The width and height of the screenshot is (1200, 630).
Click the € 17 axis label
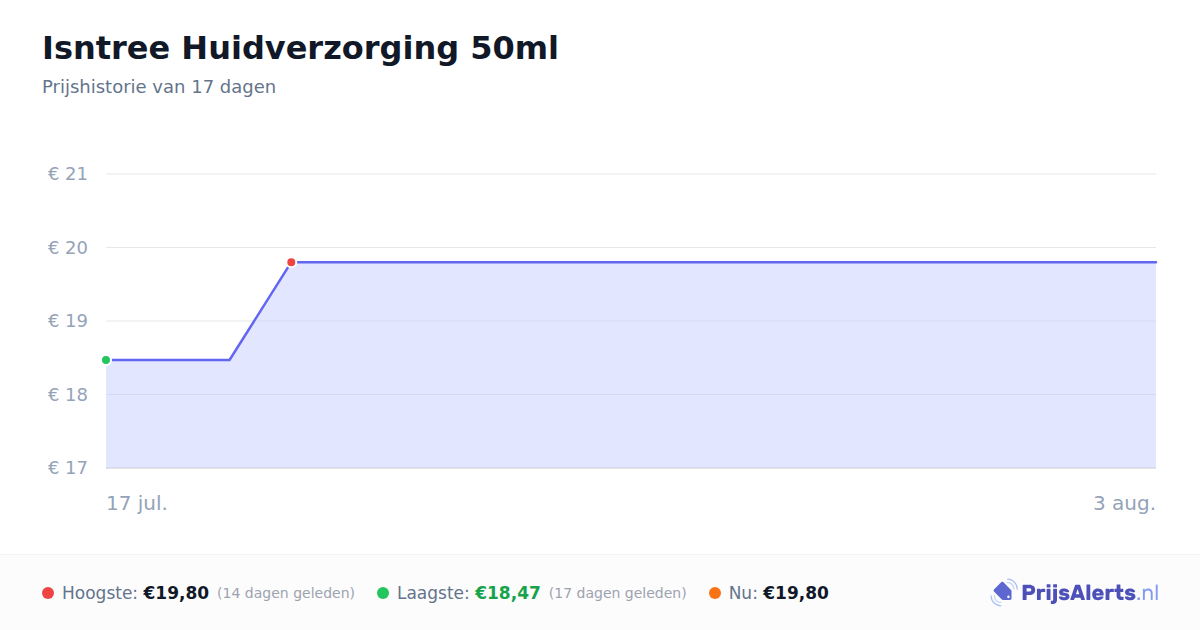(68, 468)
